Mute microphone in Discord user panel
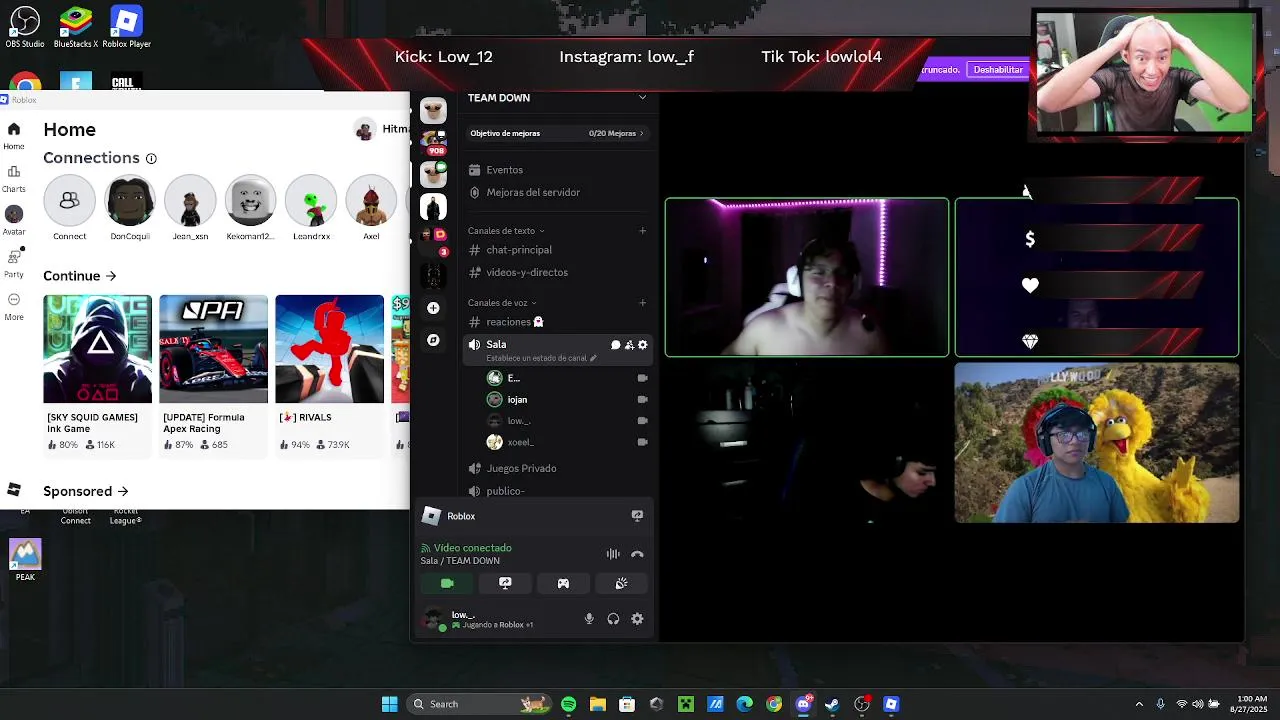The height and width of the screenshot is (720, 1280). (x=589, y=619)
